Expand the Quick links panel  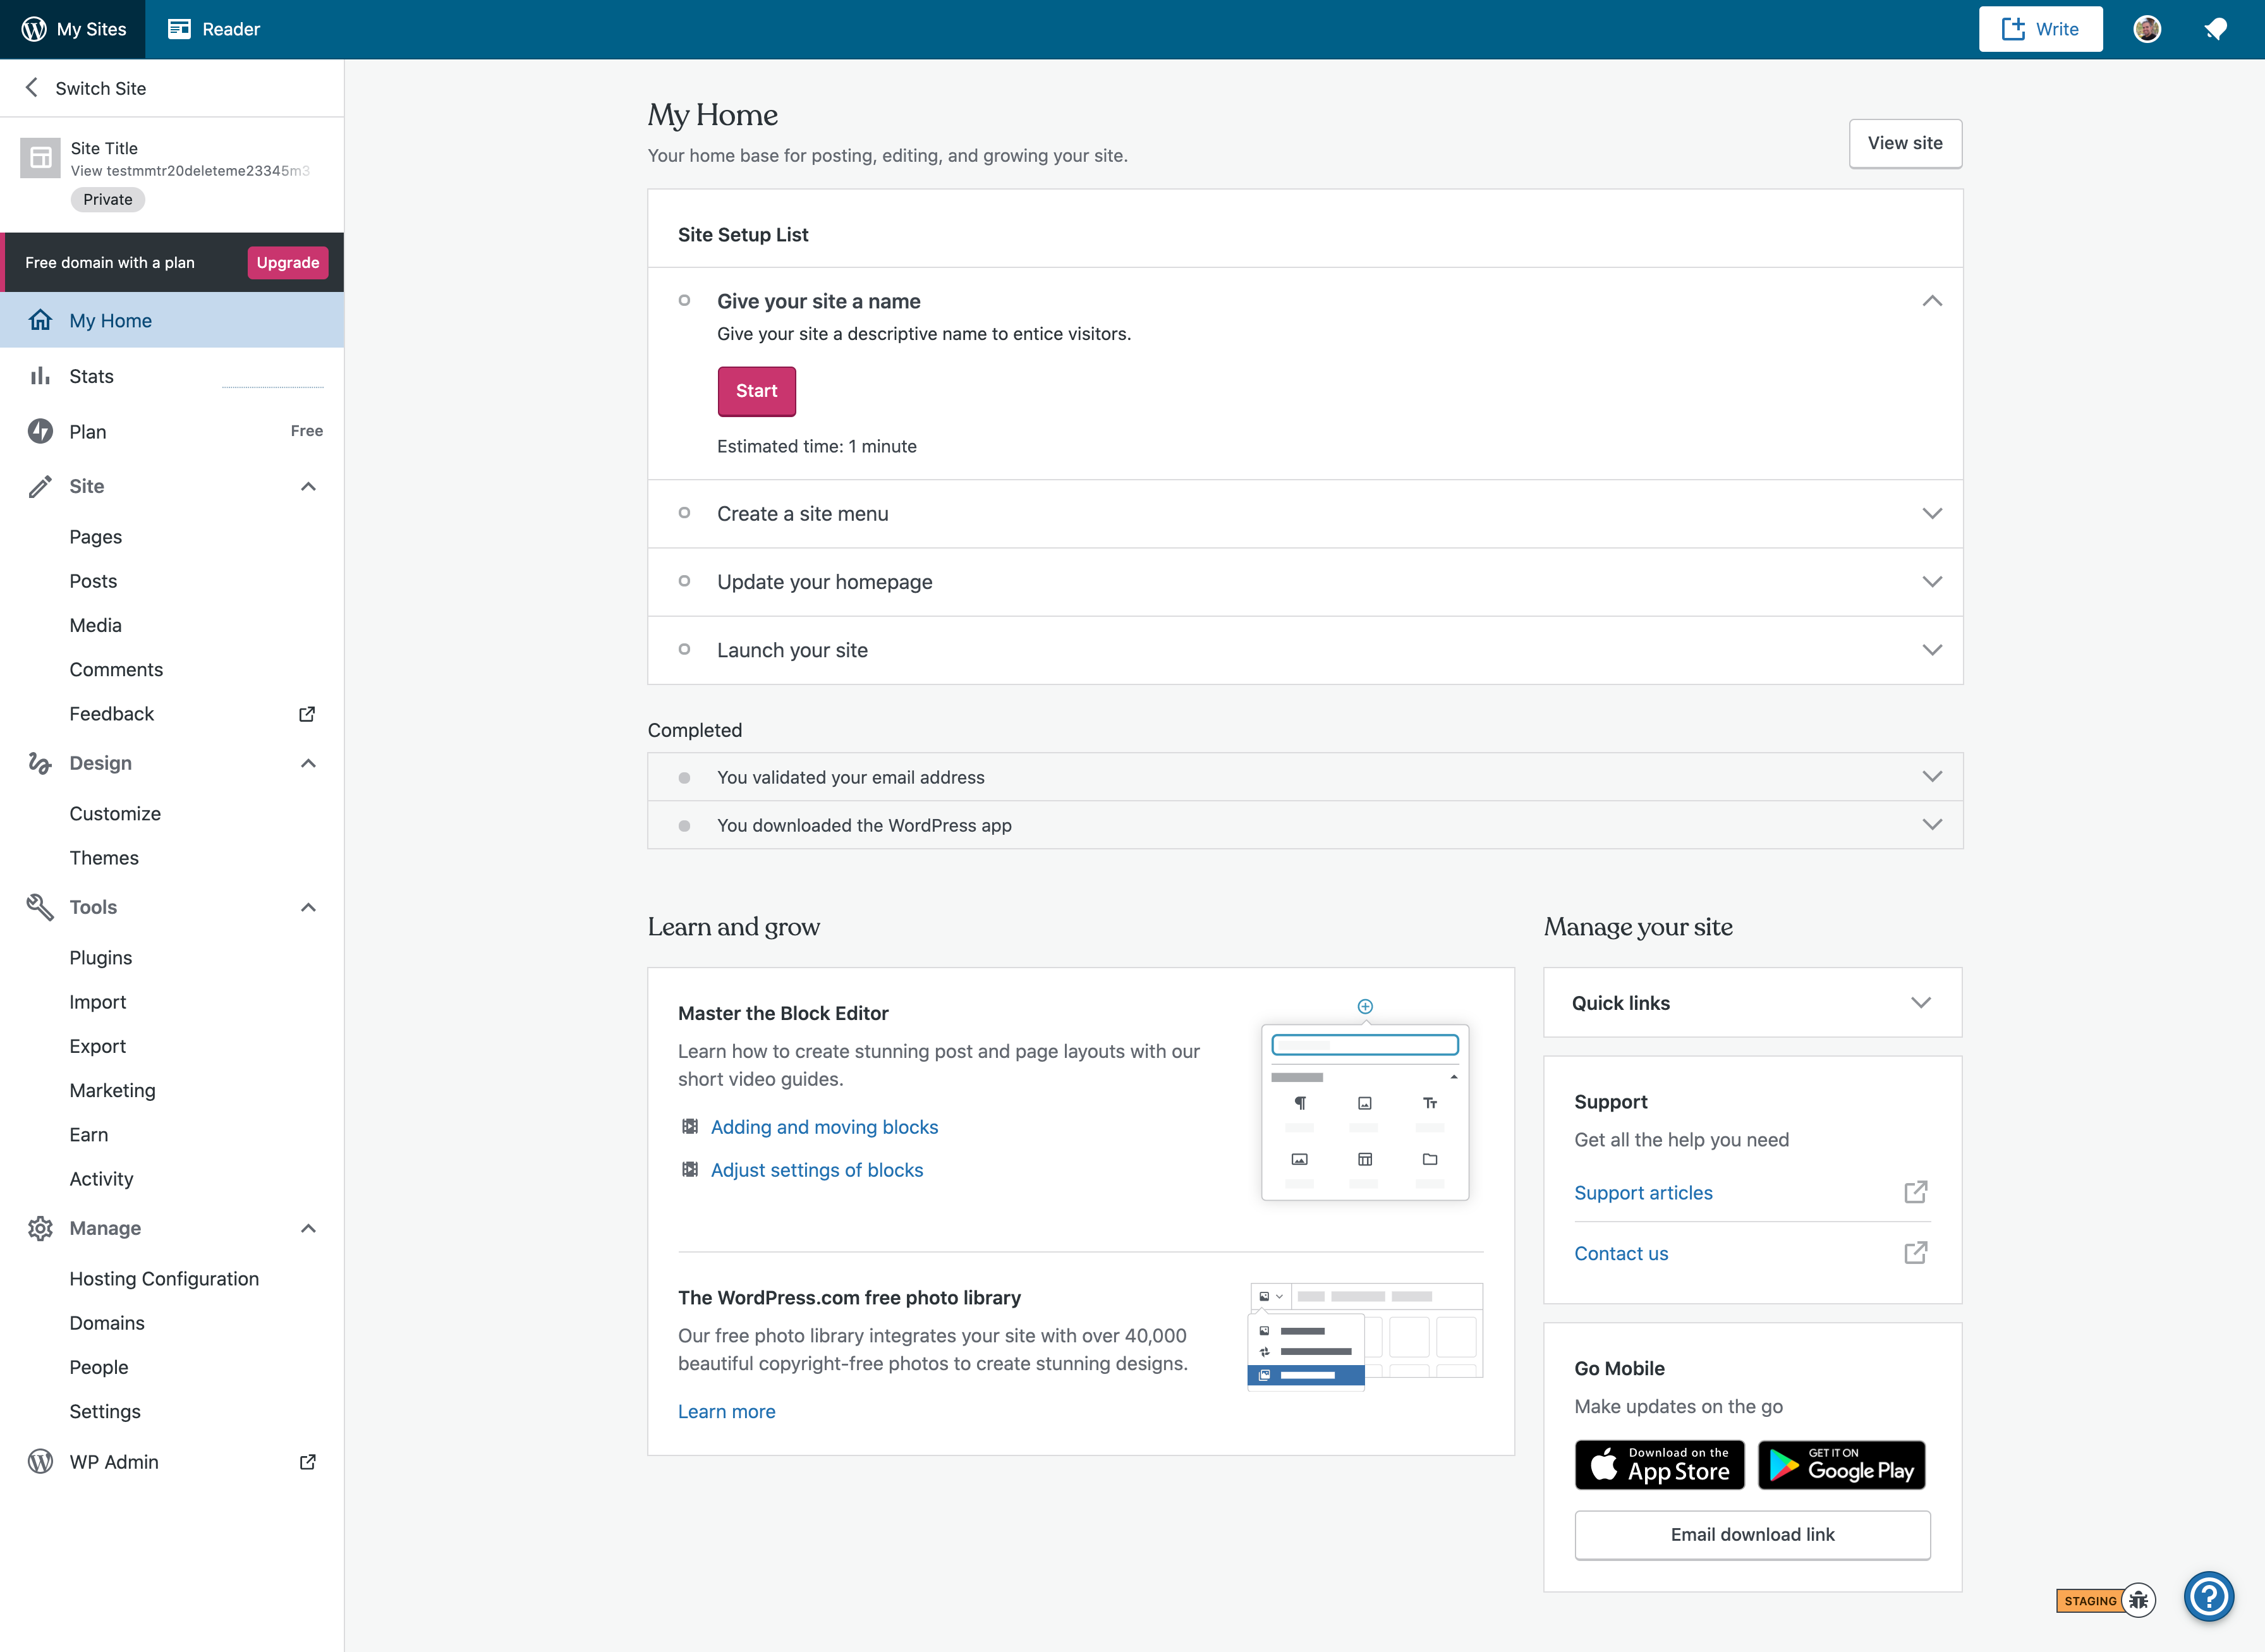1920,1003
